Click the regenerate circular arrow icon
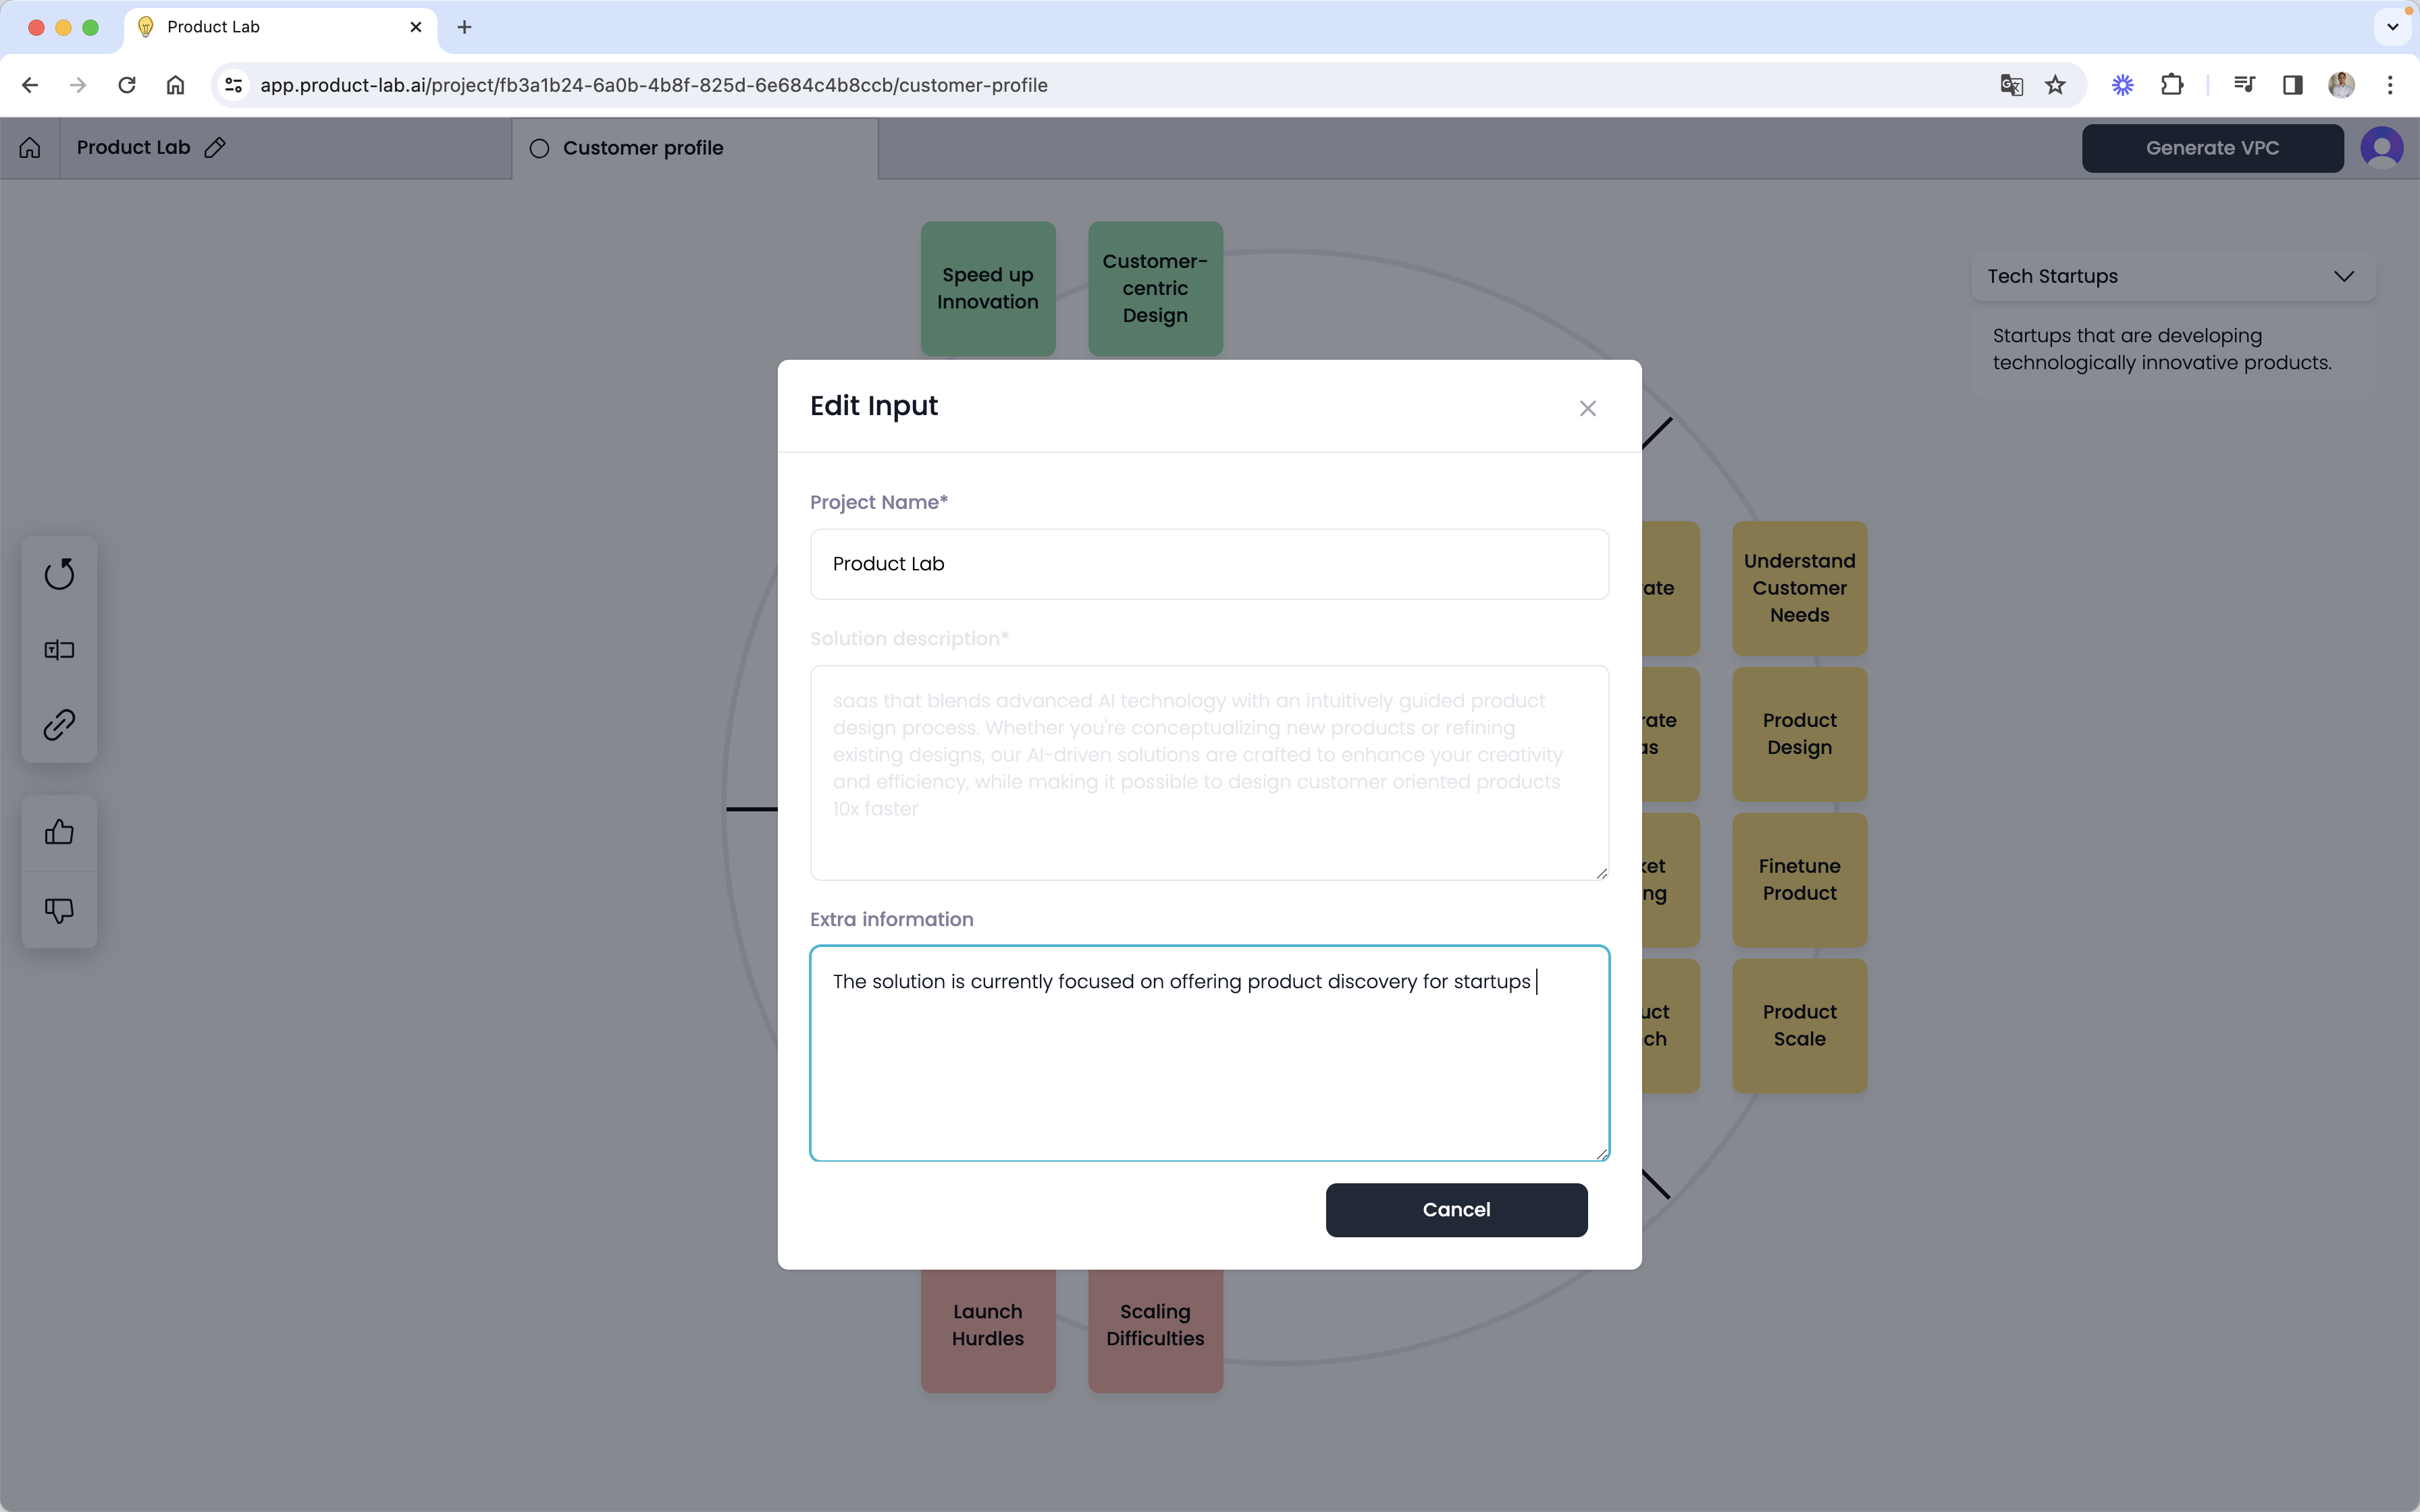This screenshot has width=2420, height=1512. pyautogui.click(x=59, y=574)
